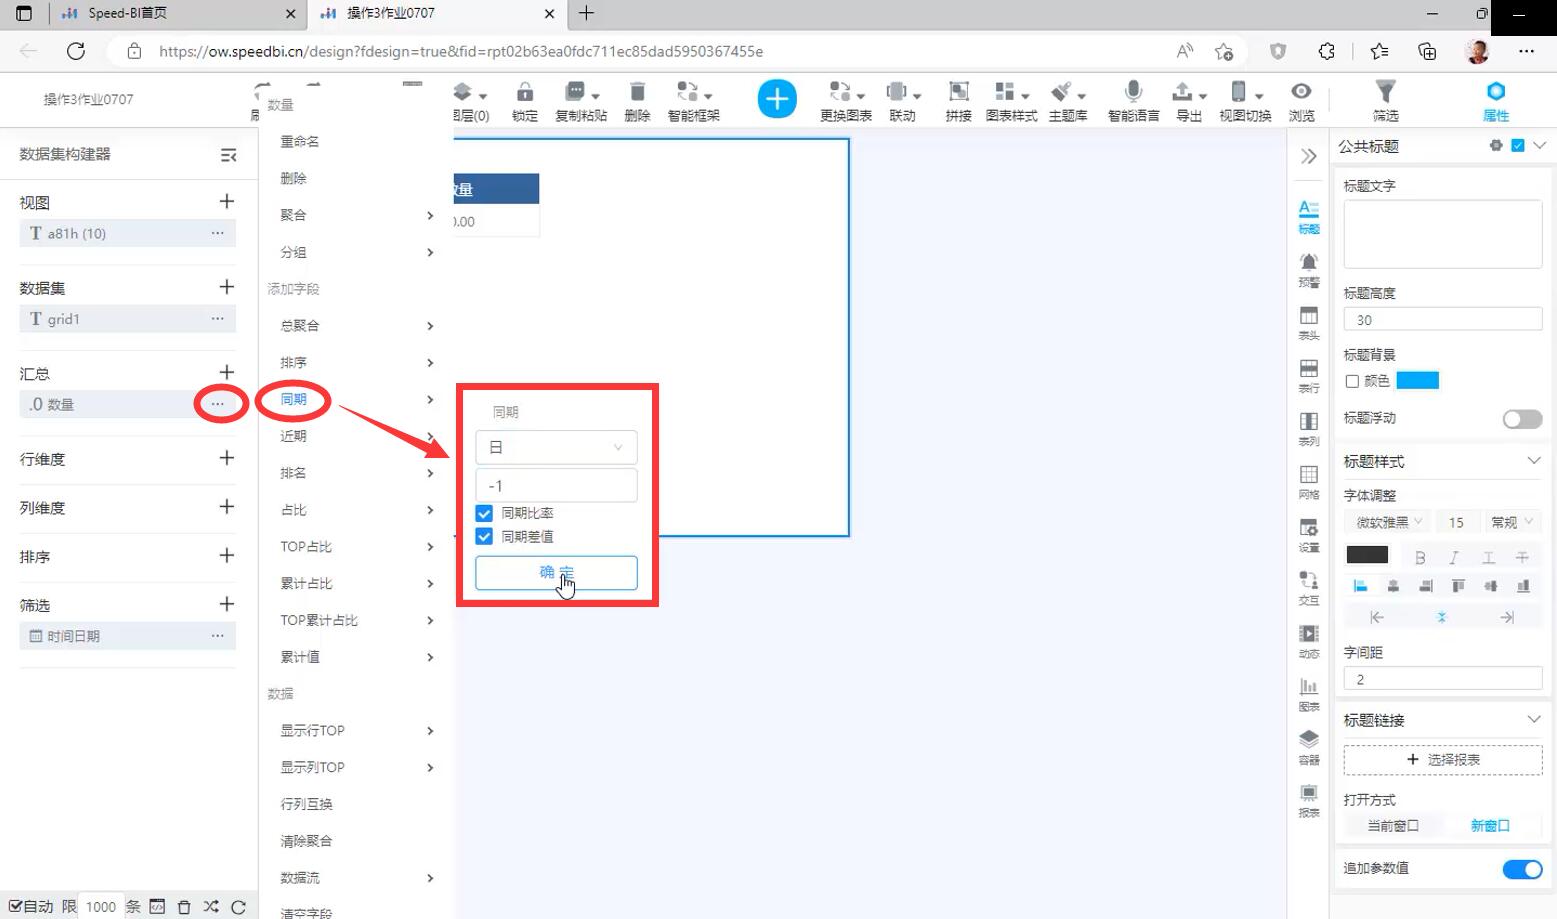Open the 微软雅黑 font dropdown
This screenshot has width=1557, height=919.
point(1388,522)
